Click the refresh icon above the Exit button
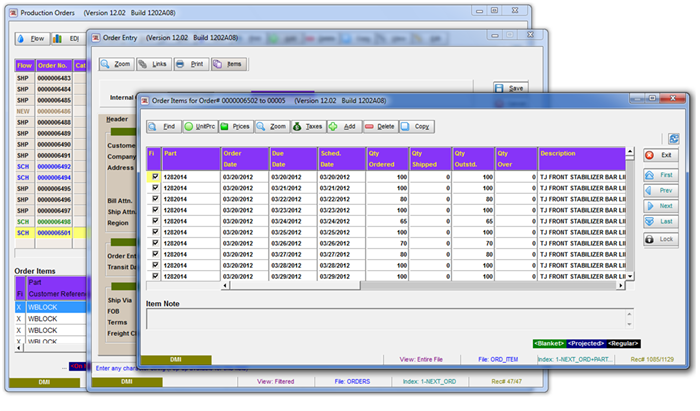Image resolution: width=700 pixels, height=411 pixels. coord(674,139)
